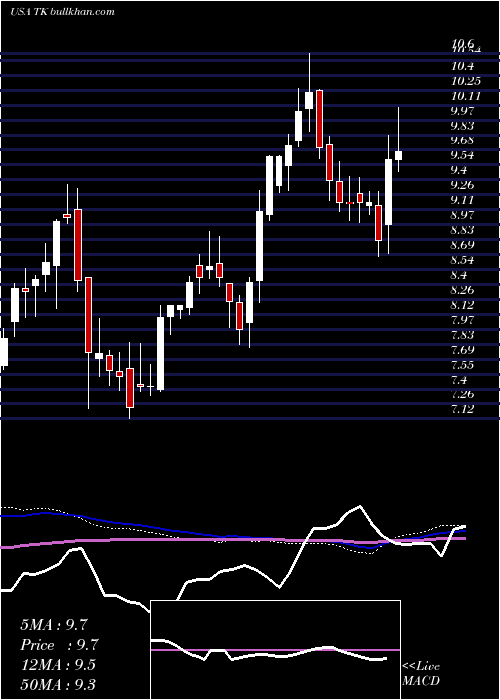This screenshot has height=700, width=500.
Task: Select the 9.4 price axis label
Action: (459, 170)
